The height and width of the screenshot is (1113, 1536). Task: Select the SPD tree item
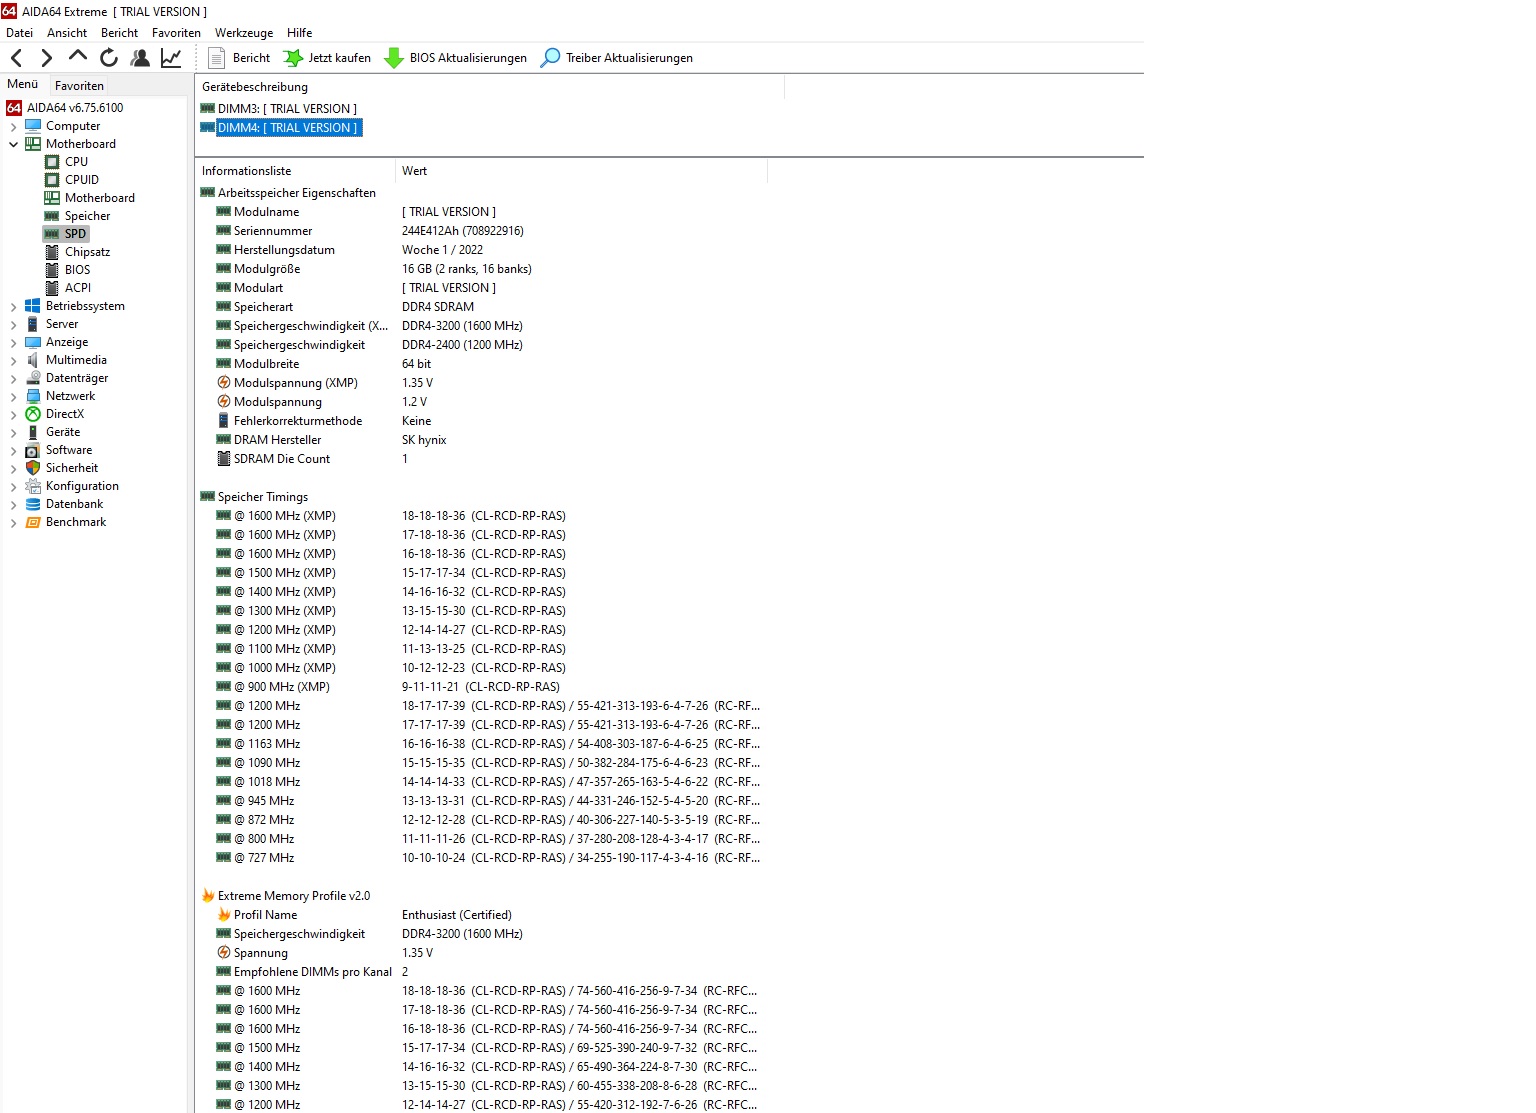[66, 234]
